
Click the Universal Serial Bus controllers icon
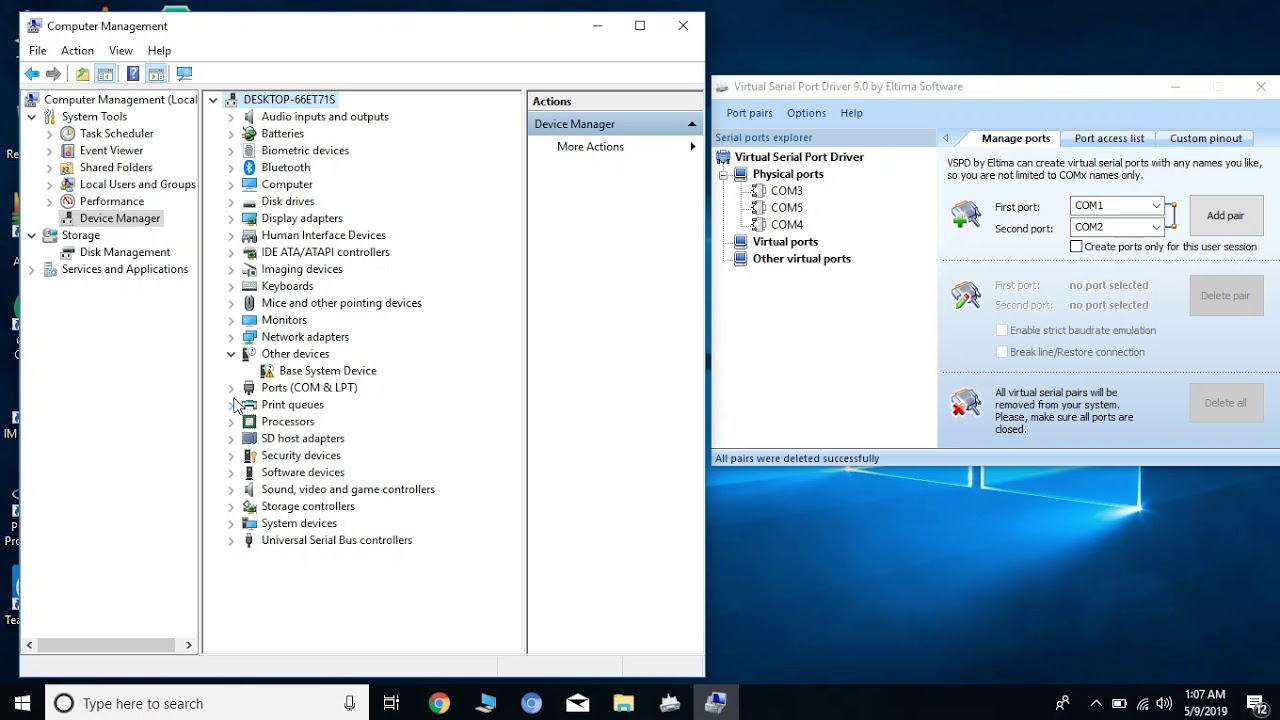coord(249,540)
